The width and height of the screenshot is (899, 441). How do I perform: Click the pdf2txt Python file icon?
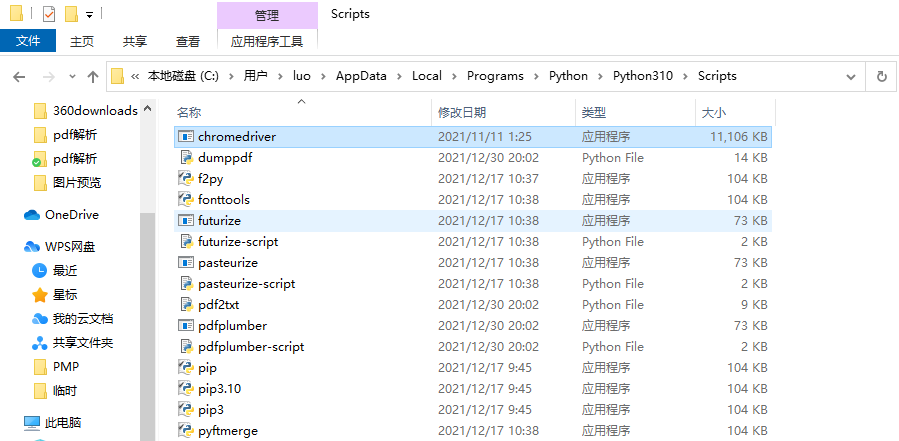(185, 305)
